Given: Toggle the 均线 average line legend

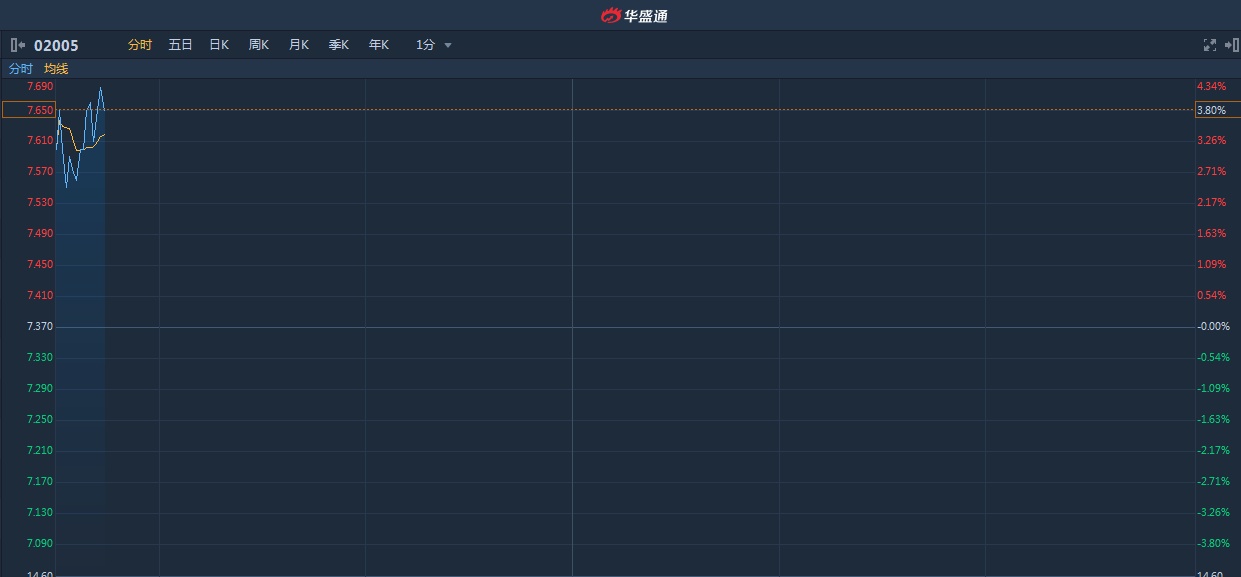Looking at the screenshot, I should tap(56, 69).
